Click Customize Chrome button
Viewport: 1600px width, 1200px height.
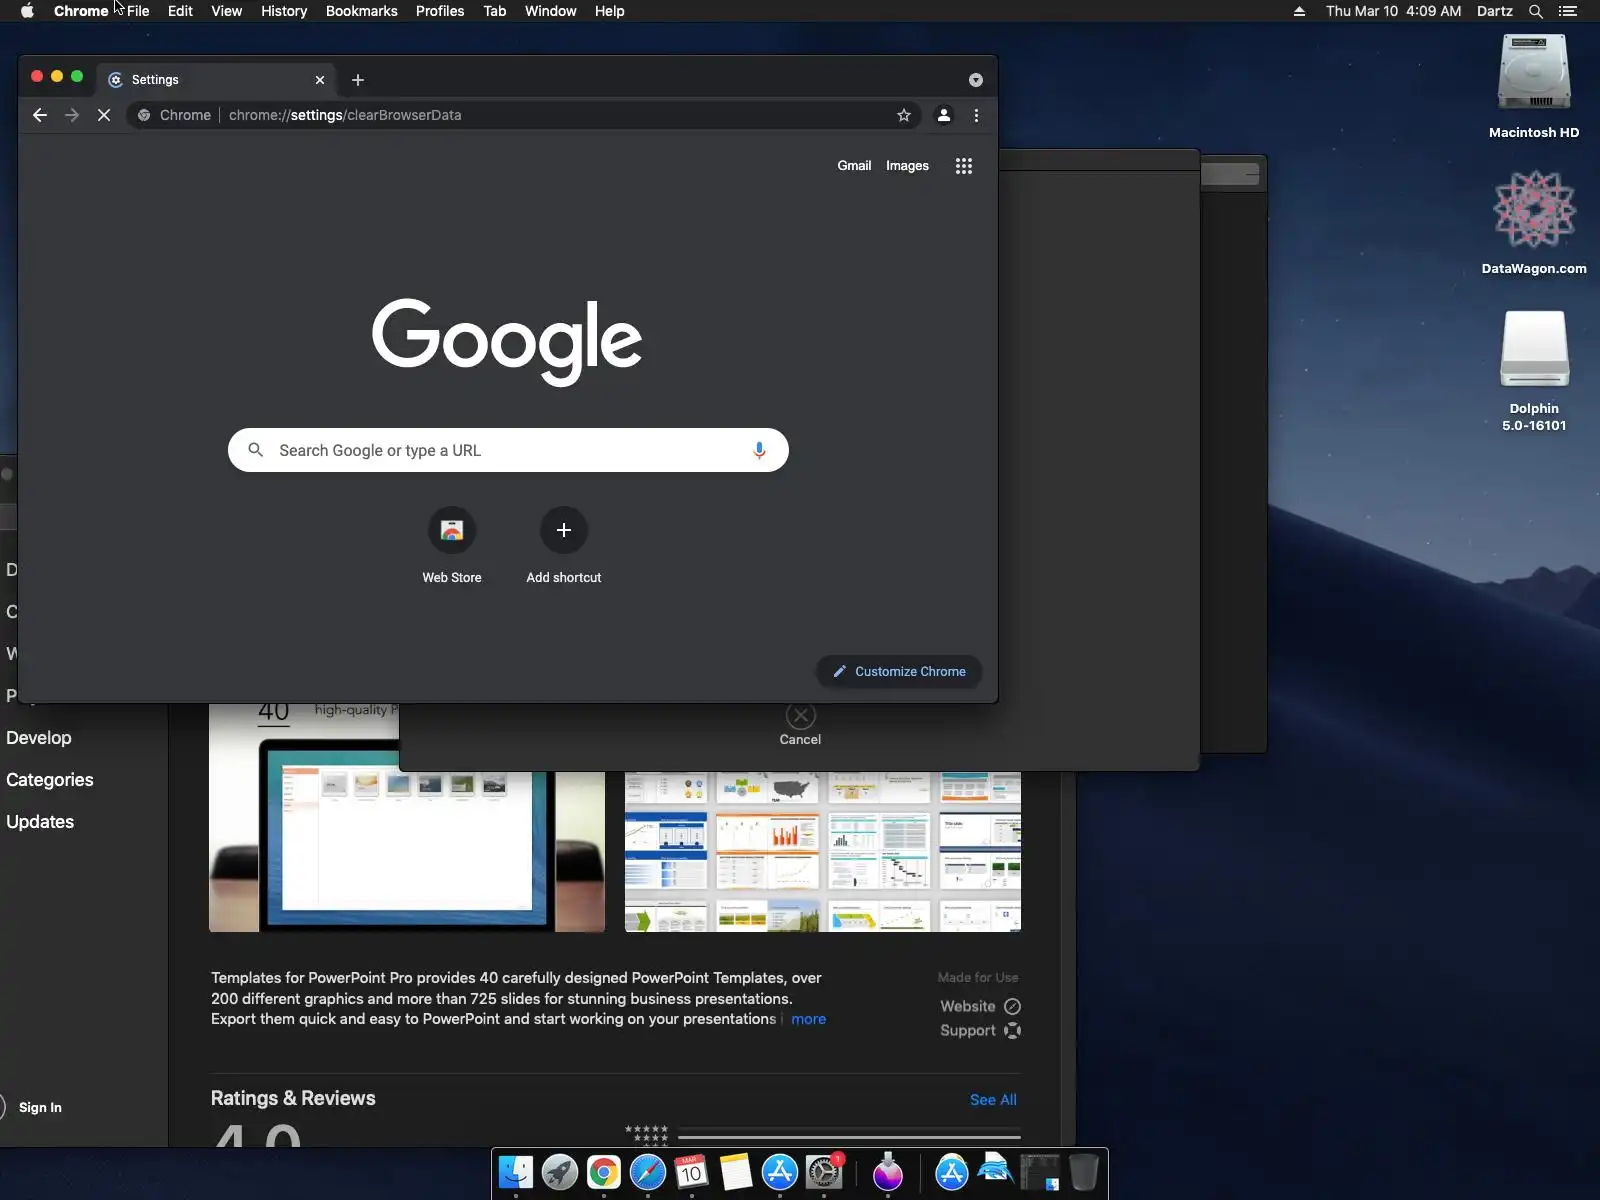tap(899, 672)
